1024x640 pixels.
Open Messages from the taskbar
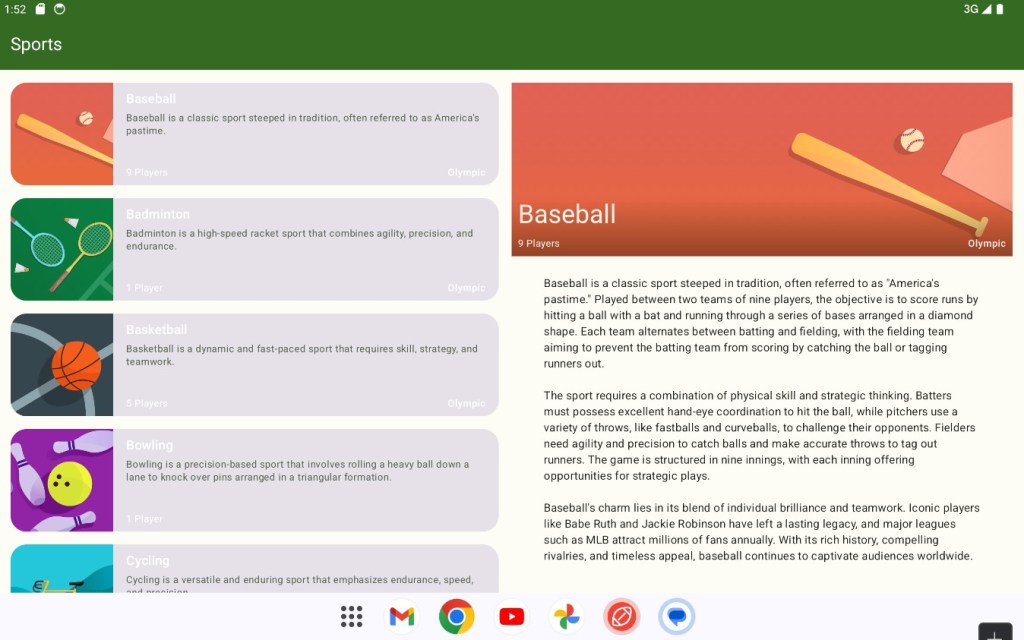pos(676,616)
